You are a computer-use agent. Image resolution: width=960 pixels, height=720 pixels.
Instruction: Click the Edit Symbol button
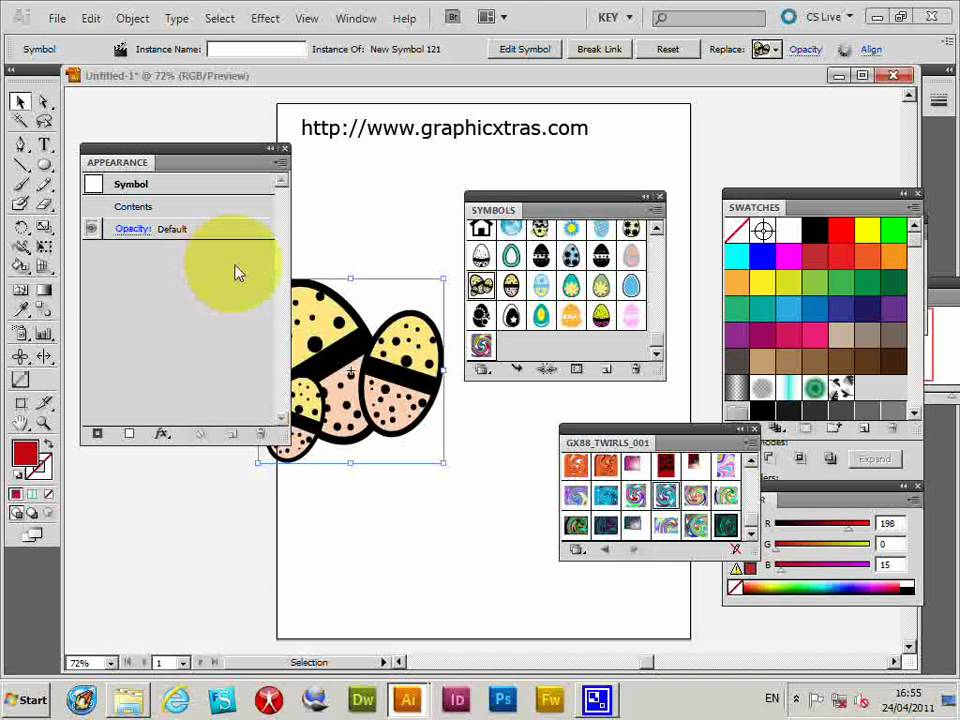point(525,49)
